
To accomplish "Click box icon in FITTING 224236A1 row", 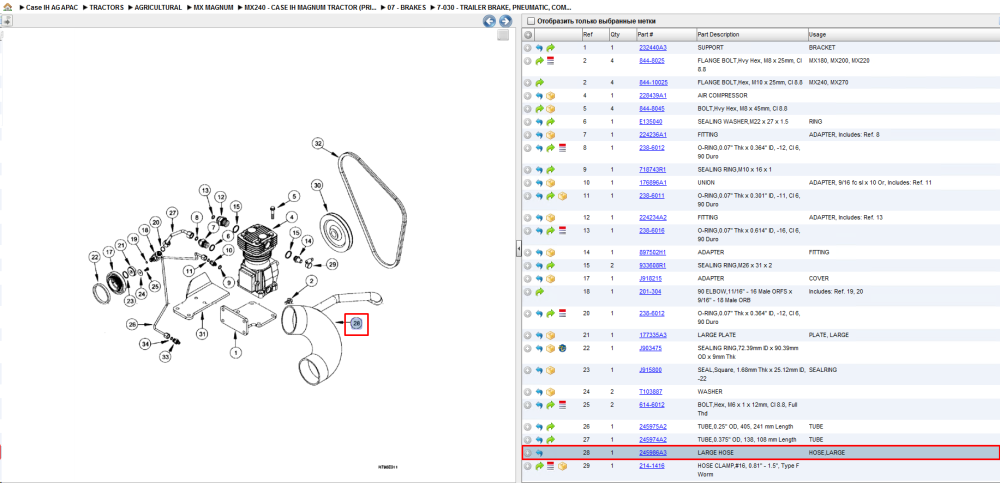I will 550,135.
